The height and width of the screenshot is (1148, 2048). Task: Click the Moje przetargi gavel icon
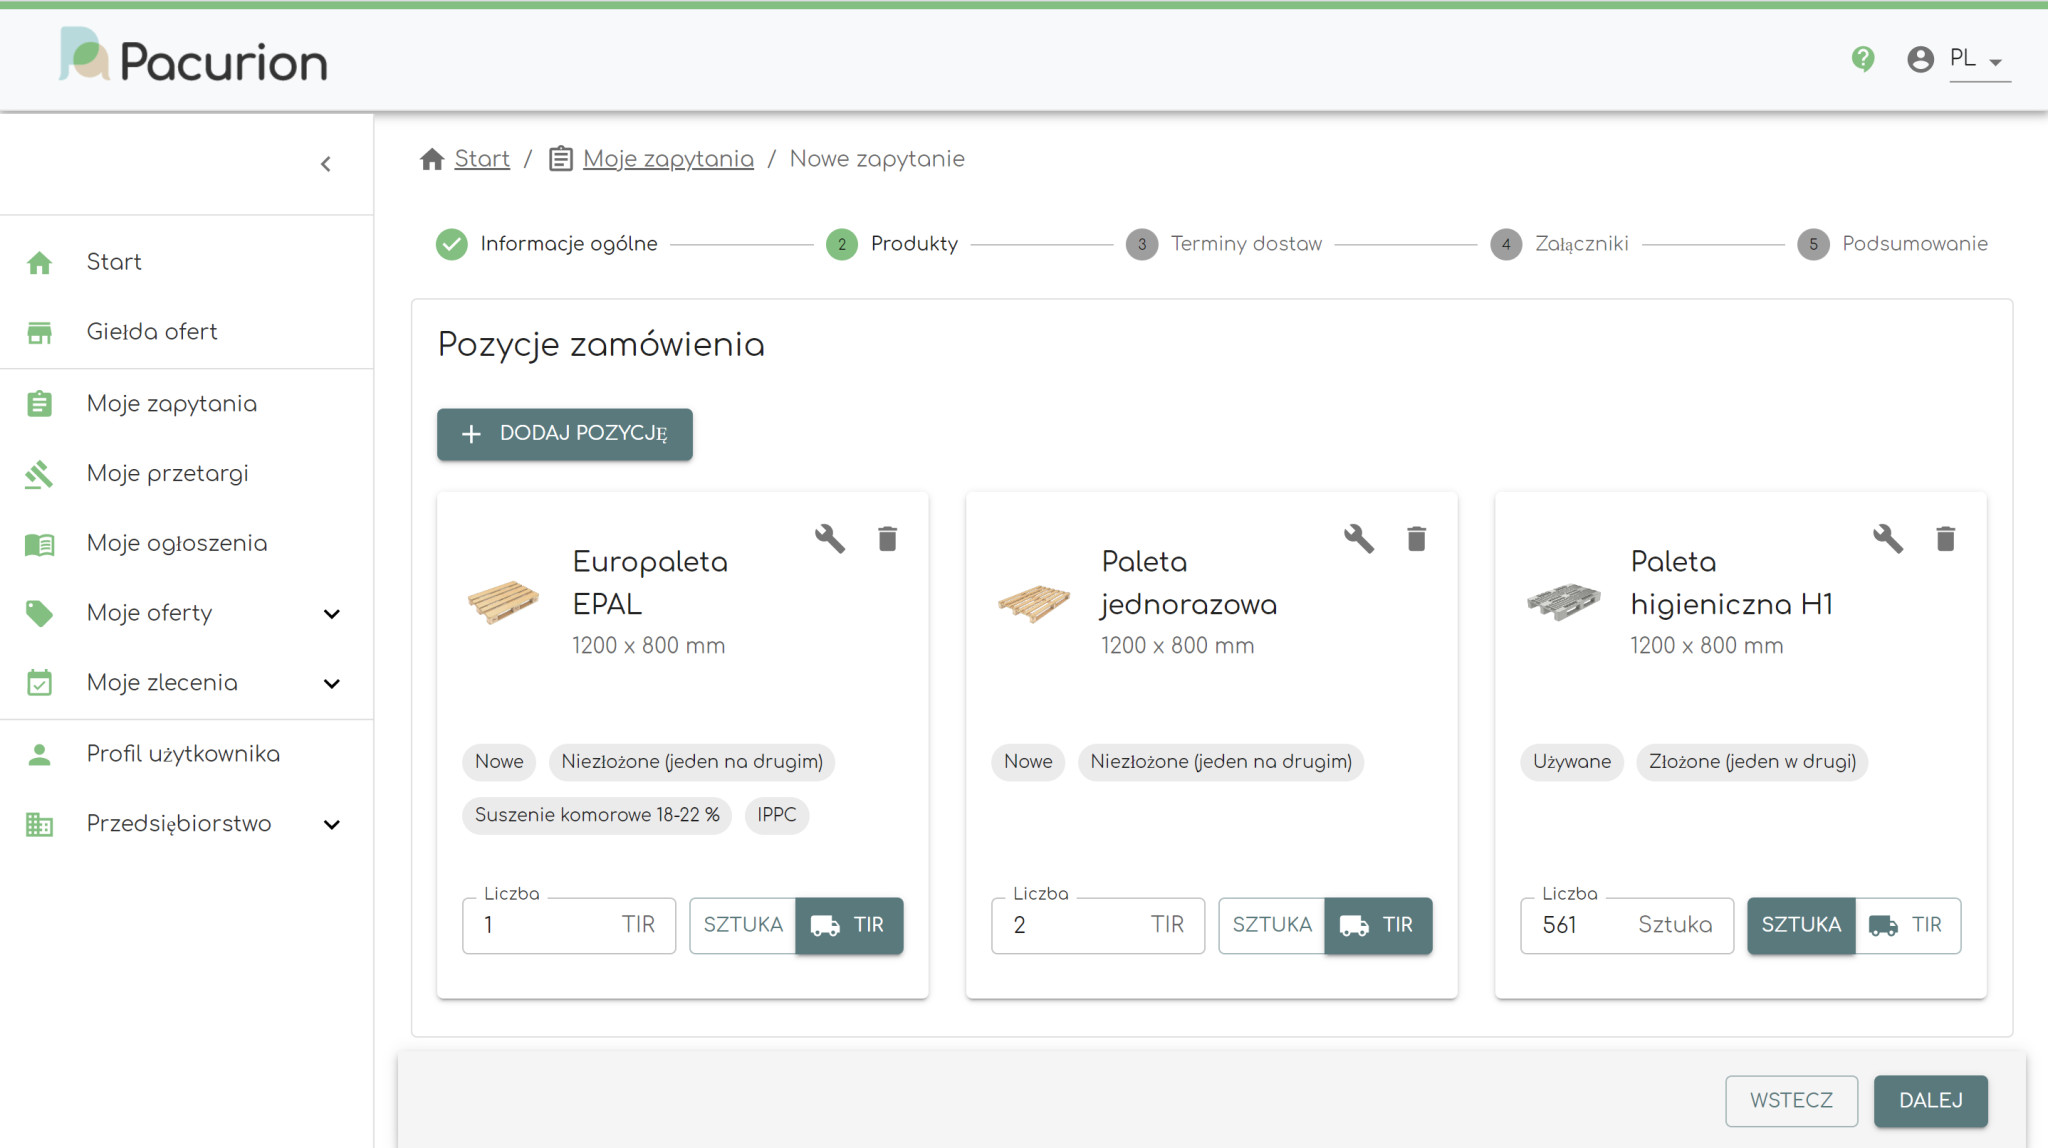(39, 474)
